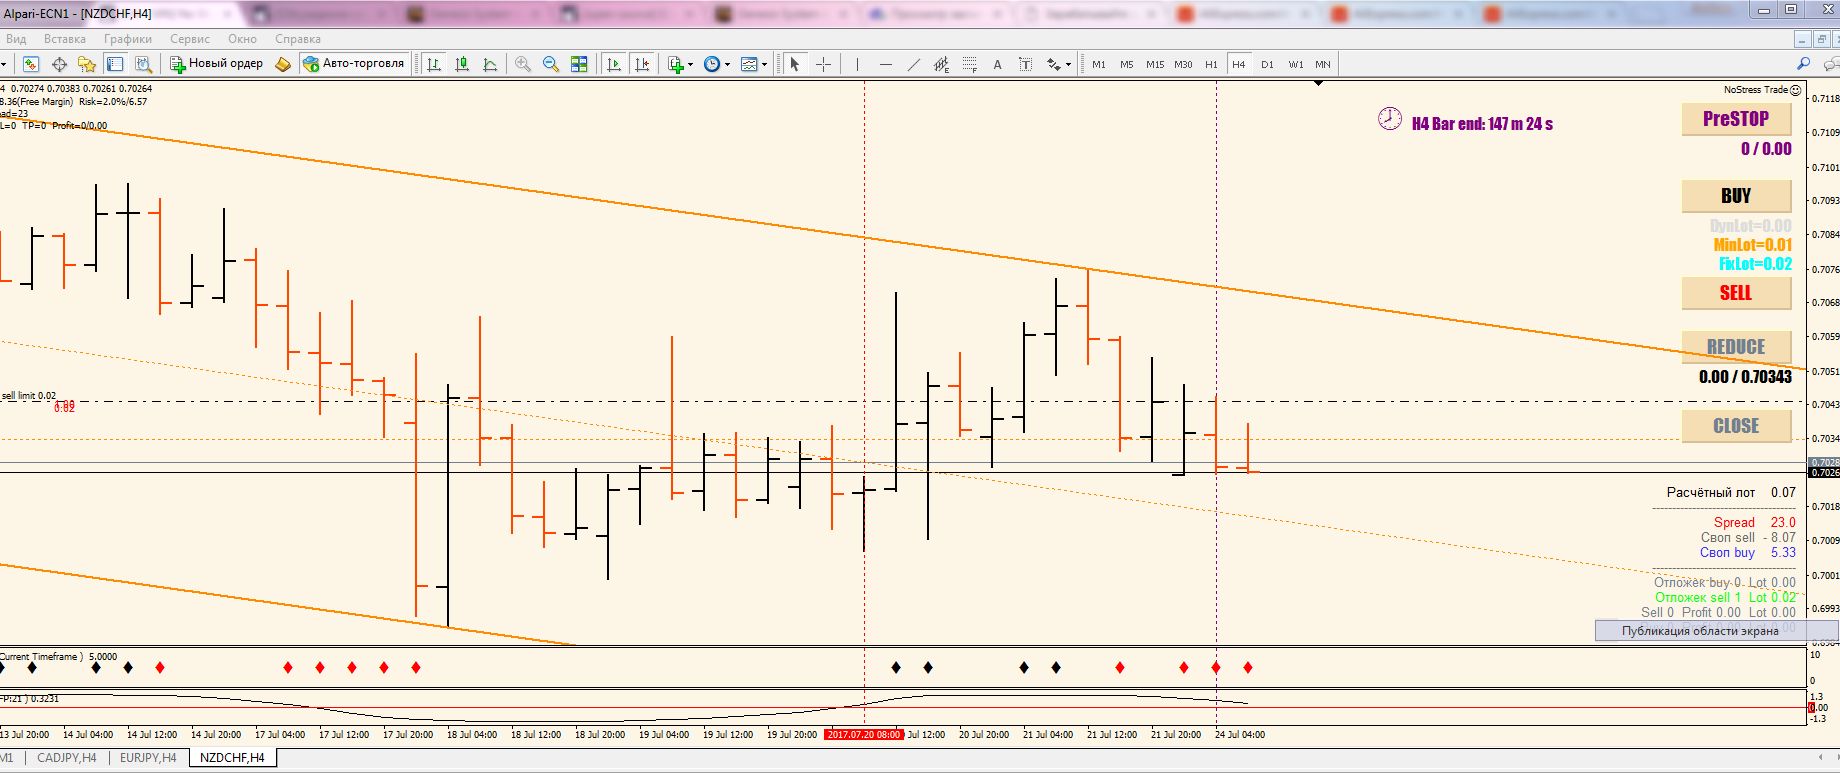Switch to CADJPY,H4 chart tab
1840x773 pixels.
pos(67,758)
